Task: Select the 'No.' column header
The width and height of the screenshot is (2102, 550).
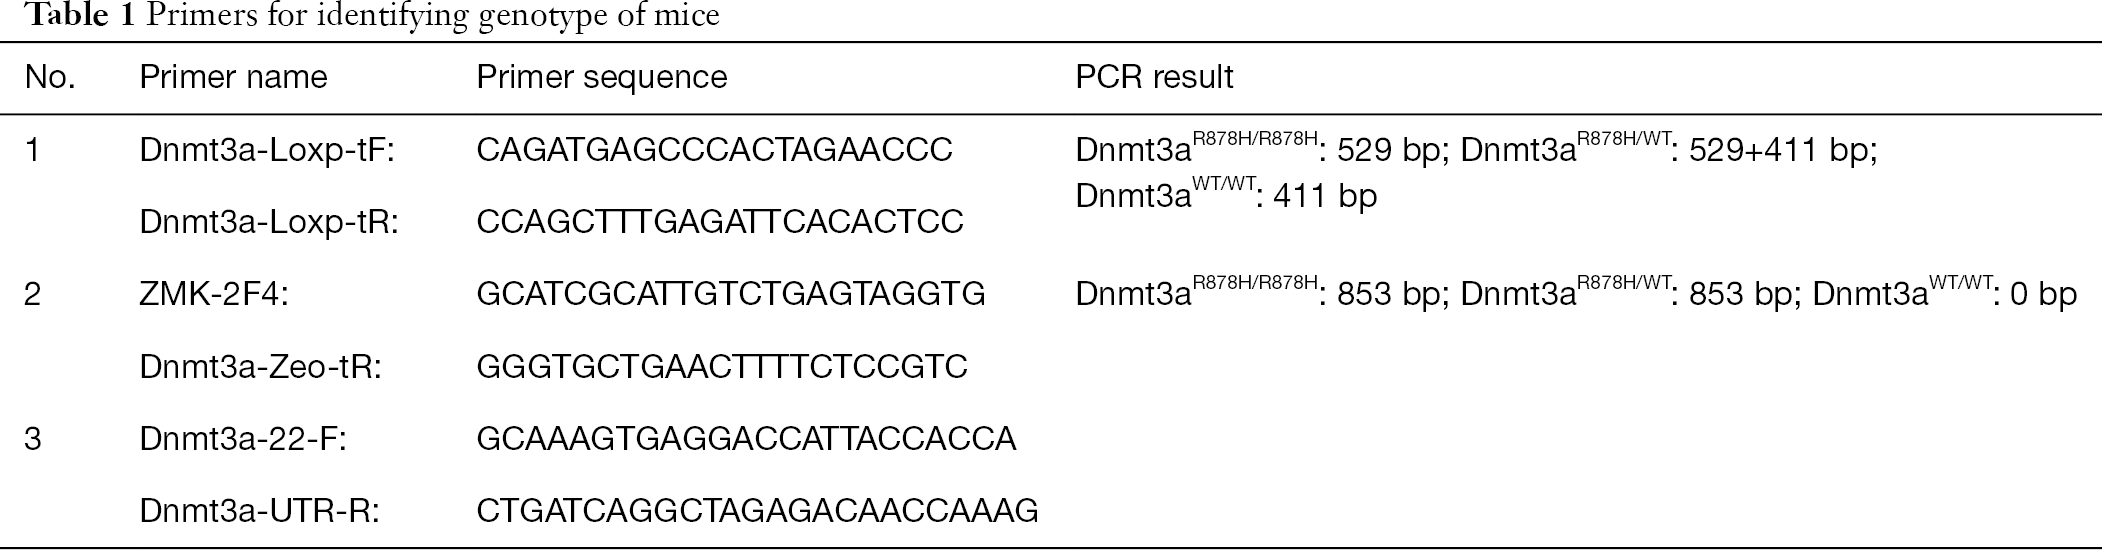Action: [51, 77]
